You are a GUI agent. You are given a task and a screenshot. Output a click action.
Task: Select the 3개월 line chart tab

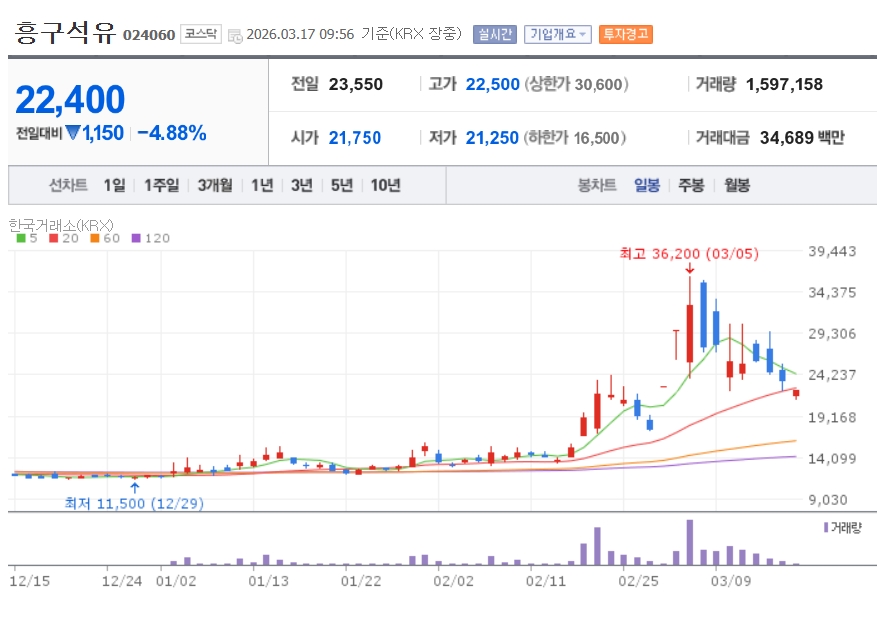tap(215, 185)
